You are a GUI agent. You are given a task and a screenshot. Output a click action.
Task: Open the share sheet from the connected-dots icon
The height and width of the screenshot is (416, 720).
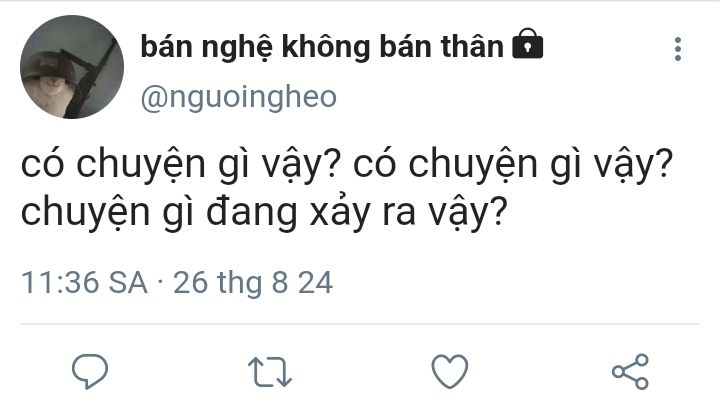tap(630, 372)
